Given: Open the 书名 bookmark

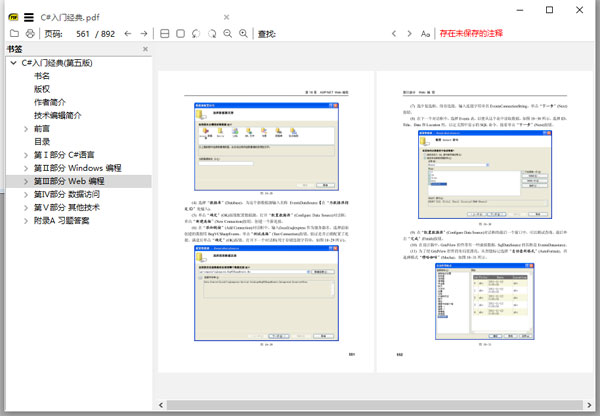Looking at the screenshot, I should 42,76.
